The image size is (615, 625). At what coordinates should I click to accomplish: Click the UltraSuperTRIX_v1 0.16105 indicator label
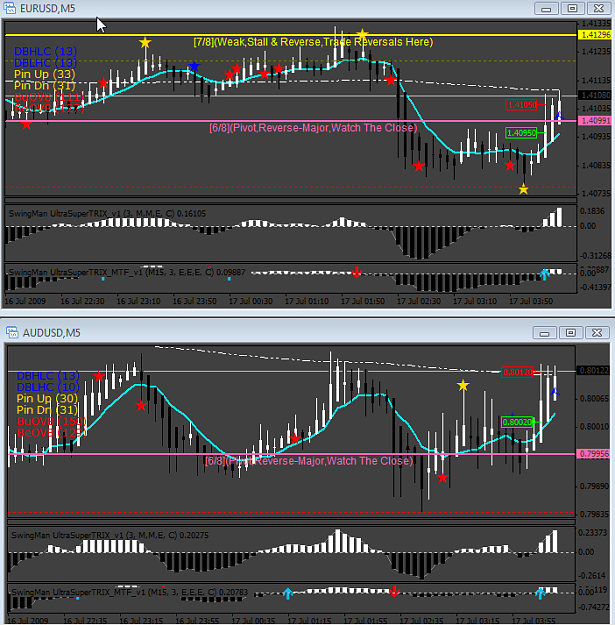click(x=107, y=214)
